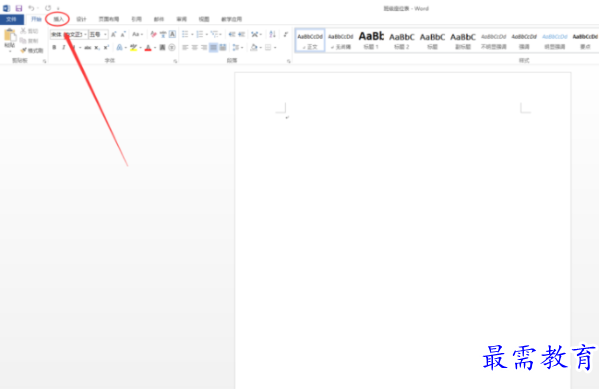604x389 pixels.
Task: Apply distributed alignment
Action: point(223,48)
